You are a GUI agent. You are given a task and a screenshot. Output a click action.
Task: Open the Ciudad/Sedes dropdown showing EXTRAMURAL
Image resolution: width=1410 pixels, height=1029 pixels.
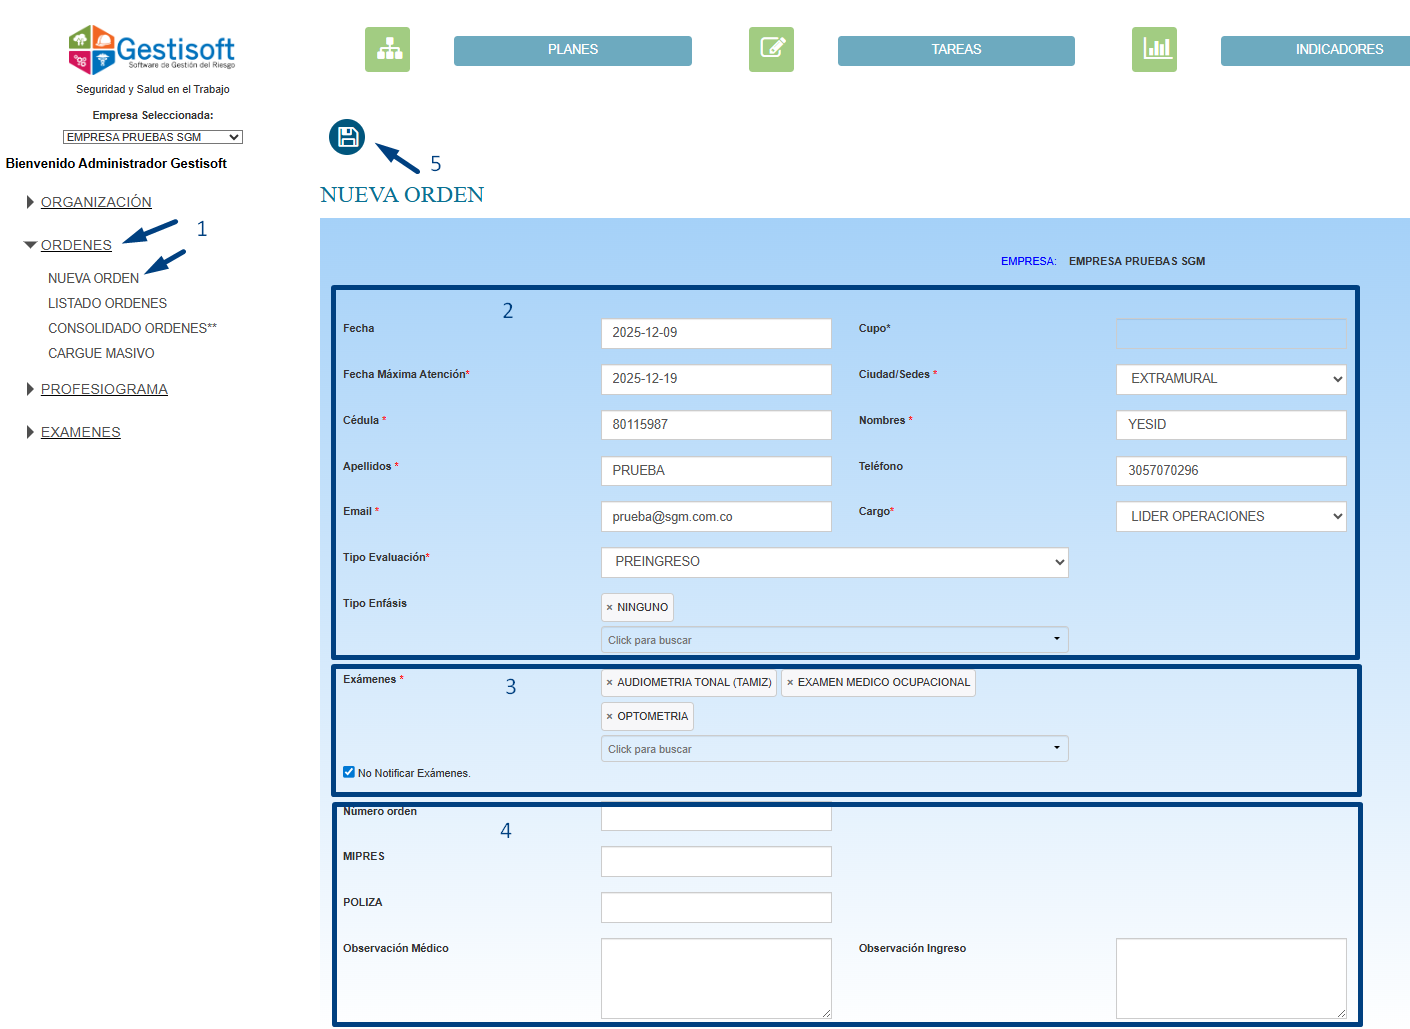point(1230,379)
